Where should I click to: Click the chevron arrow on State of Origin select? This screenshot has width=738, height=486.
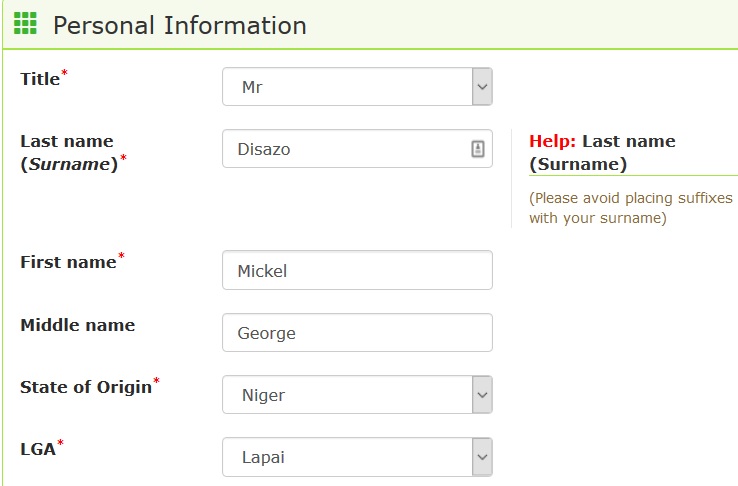[x=482, y=395]
